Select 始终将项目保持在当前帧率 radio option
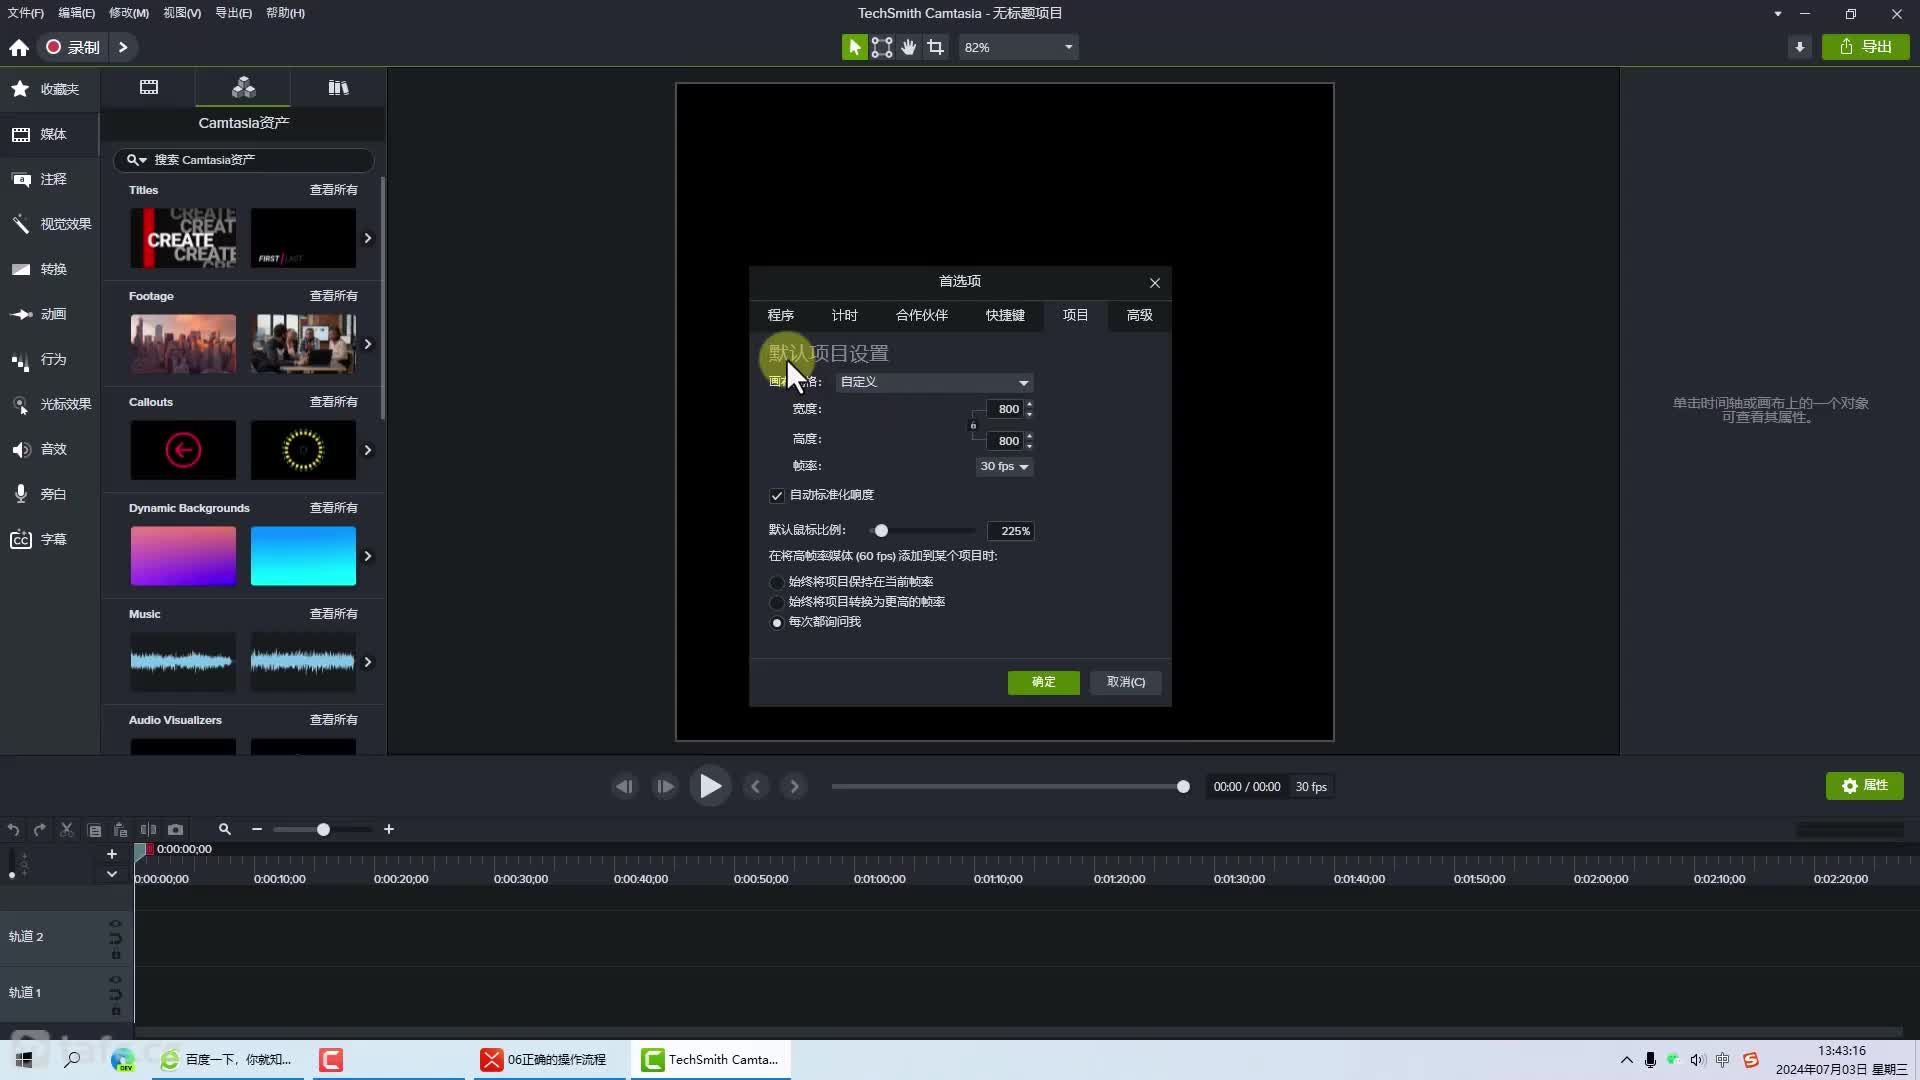 pos(777,582)
